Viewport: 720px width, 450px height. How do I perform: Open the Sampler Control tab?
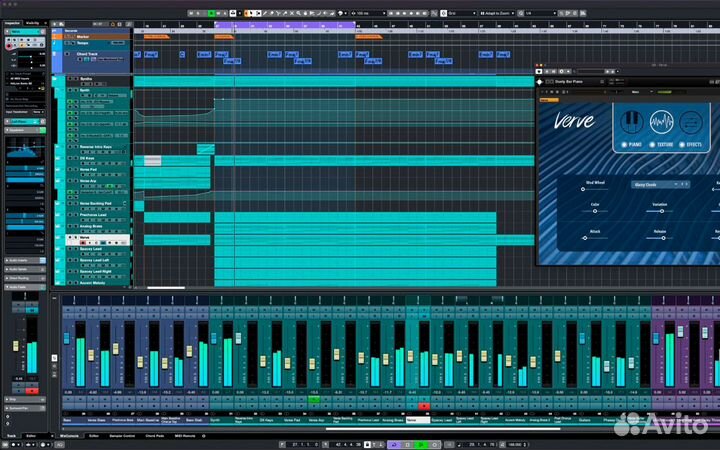[x=122, y=436]
